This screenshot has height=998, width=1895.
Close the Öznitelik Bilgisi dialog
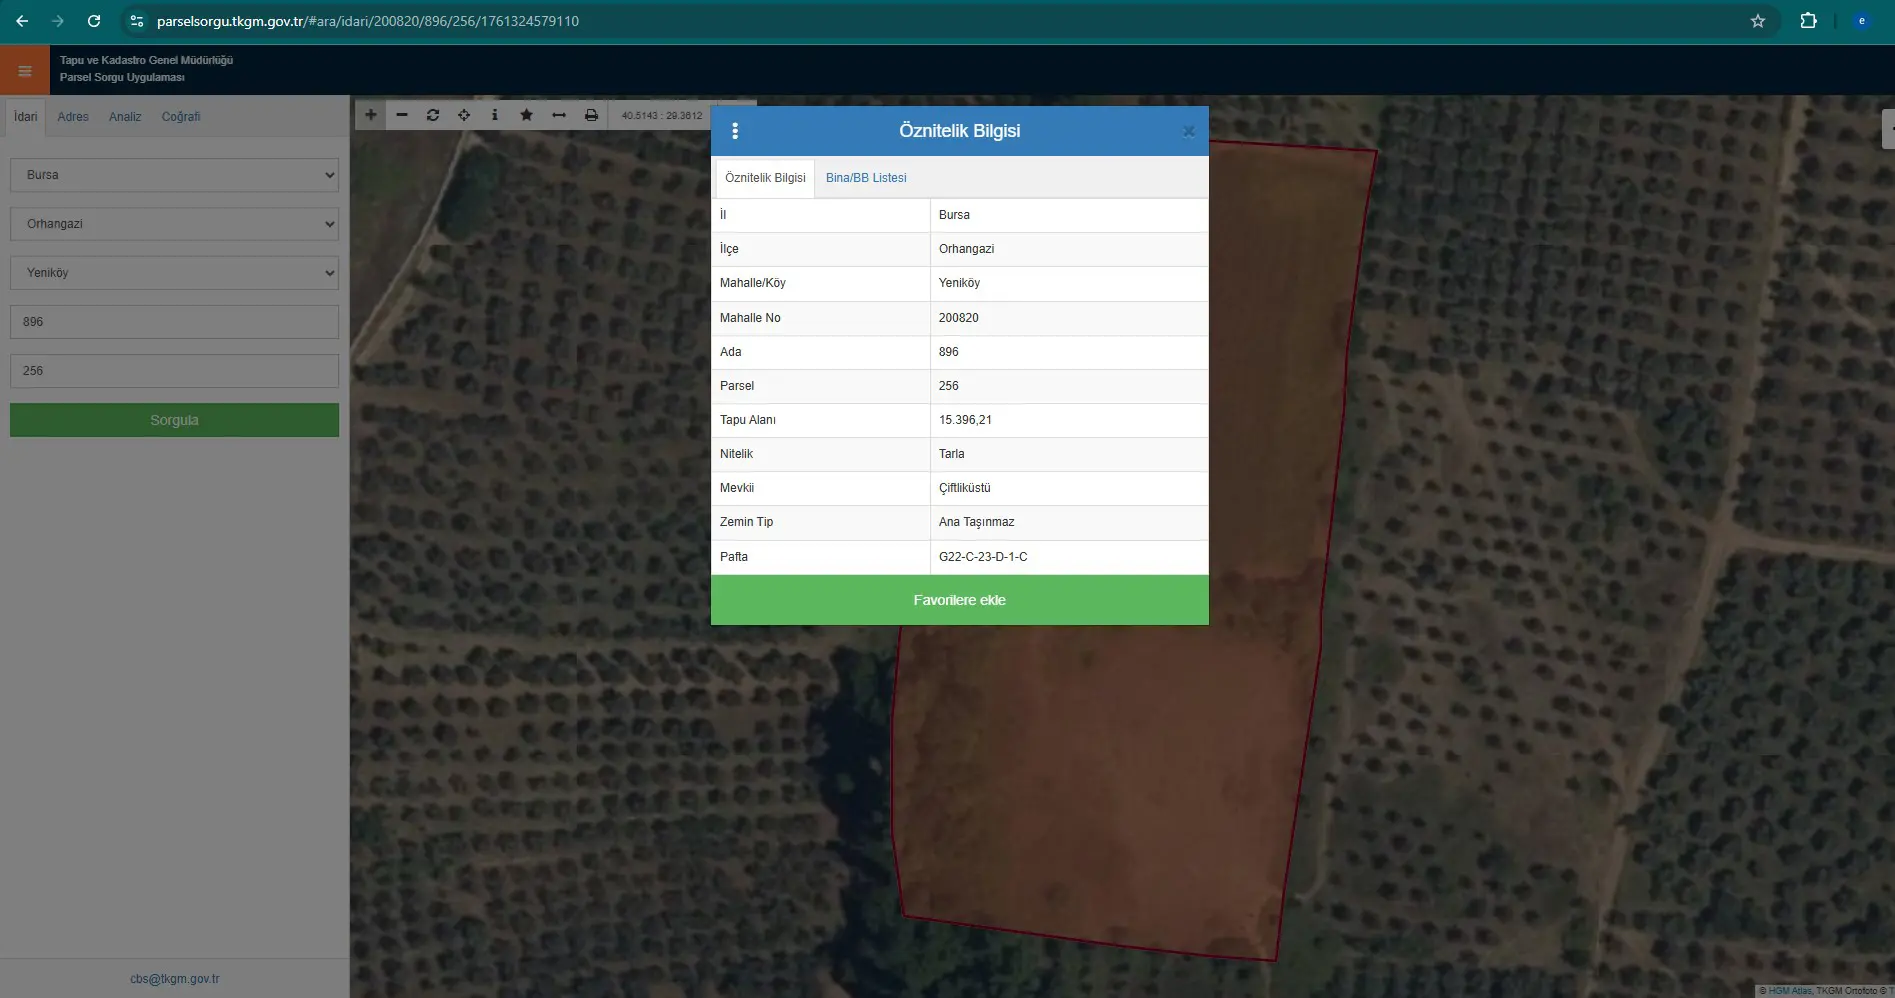pyautogui.click(x=1189, y=131)
